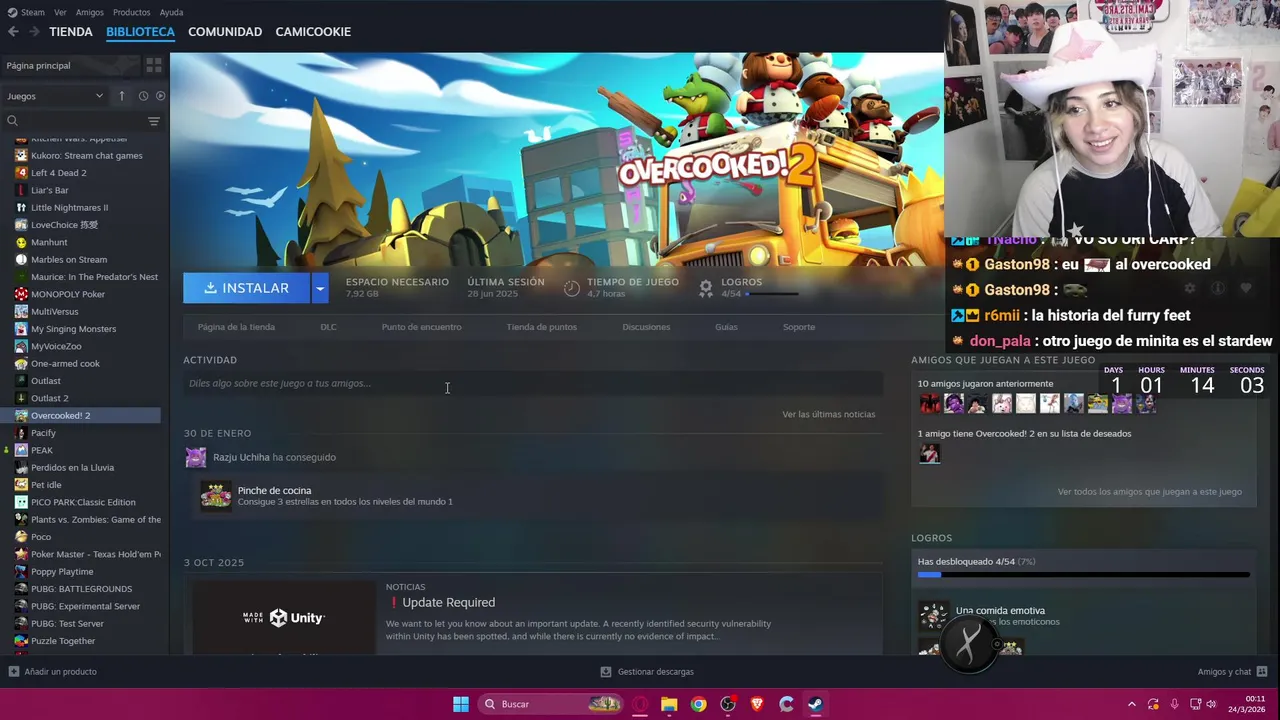Open the Soporte link
Image resolution: width=1280 pixels, height=720 pixels.
point(799,327)
